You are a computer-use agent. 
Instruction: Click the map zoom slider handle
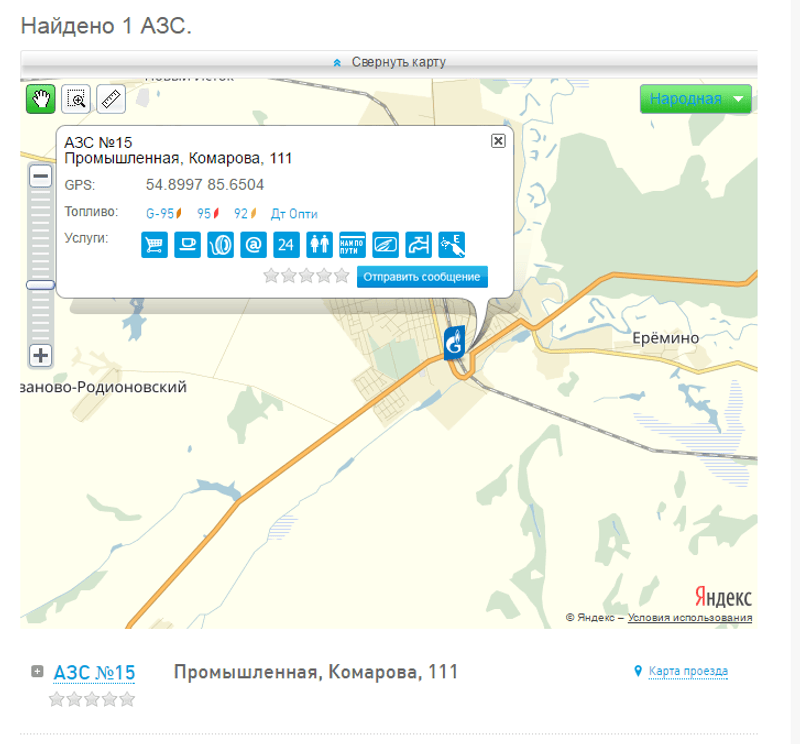point(41,285)
